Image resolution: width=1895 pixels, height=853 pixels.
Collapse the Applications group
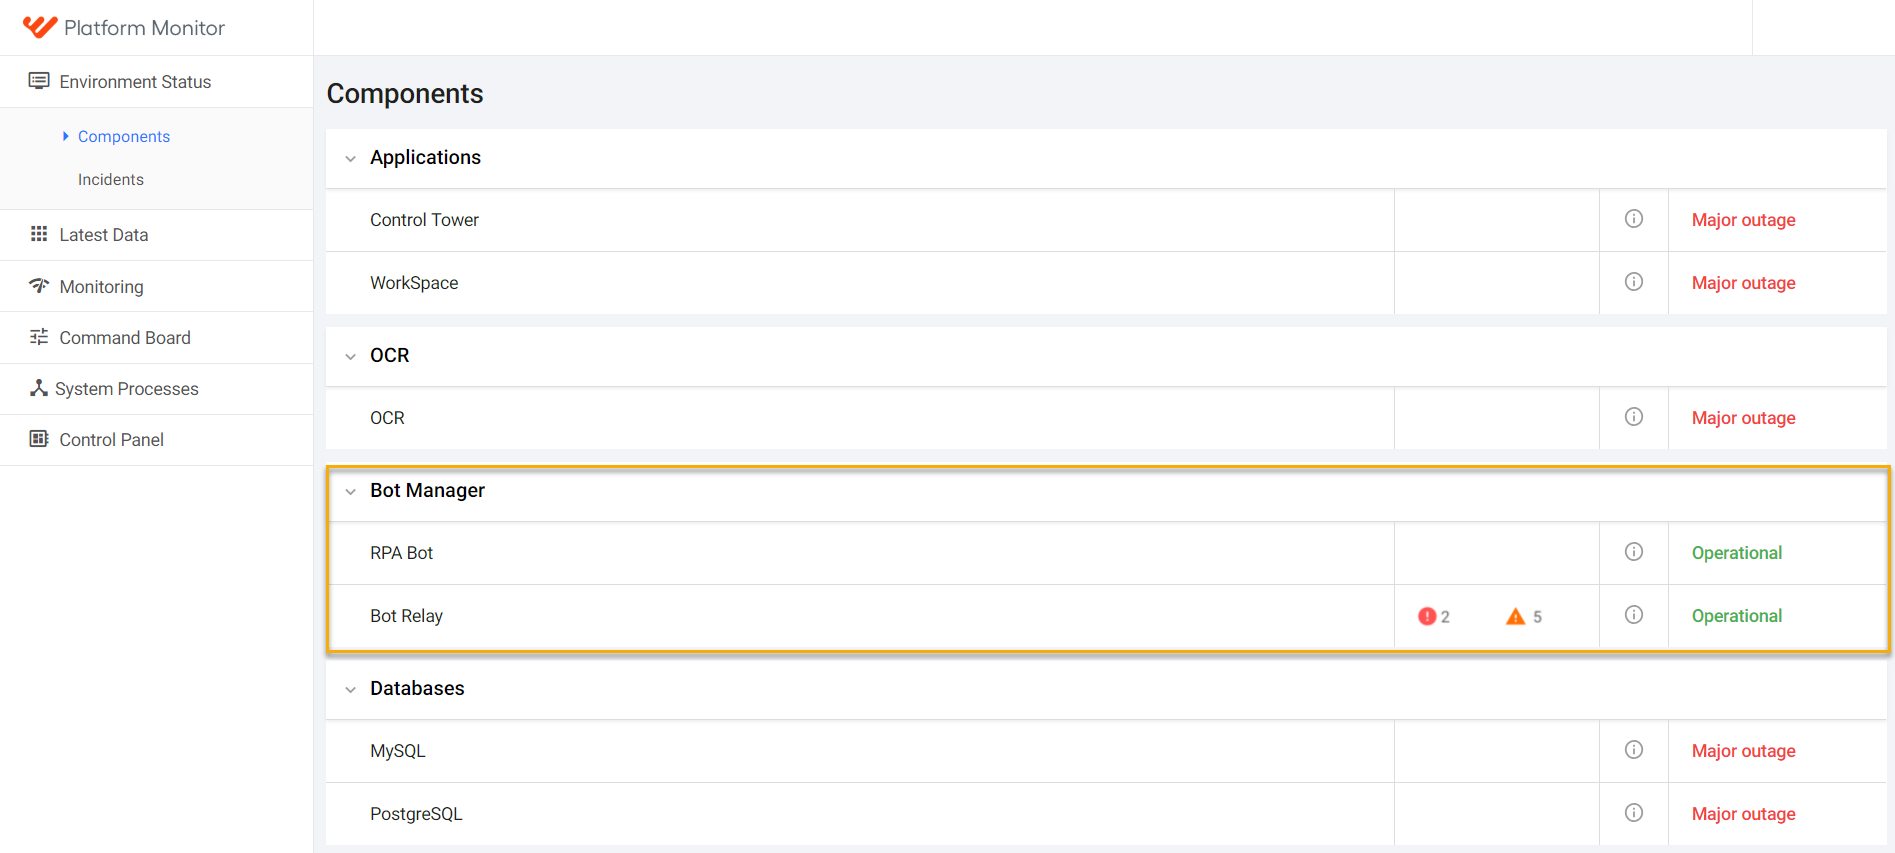tap(350, 158)
